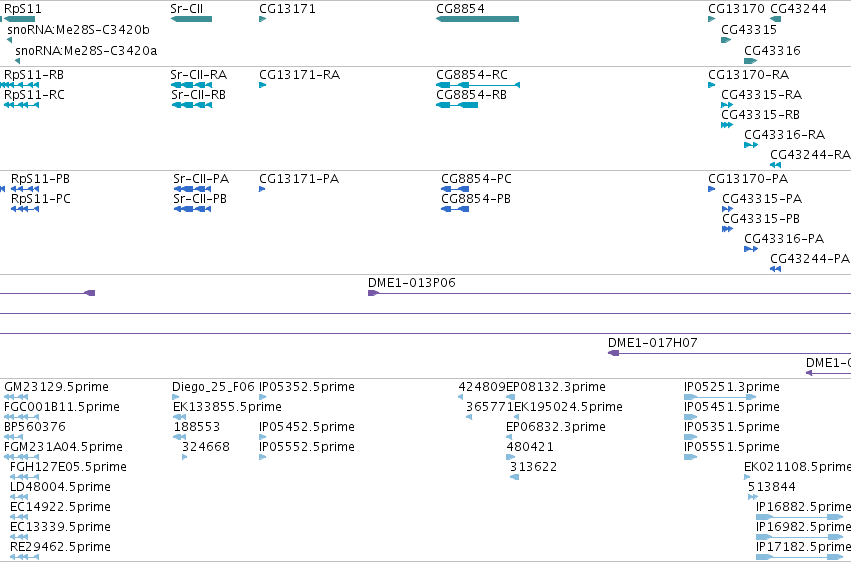The height and width of the screenshot is (562, 851).
Task: Select CG43315-PA protein label
Action: coord(762,199)
